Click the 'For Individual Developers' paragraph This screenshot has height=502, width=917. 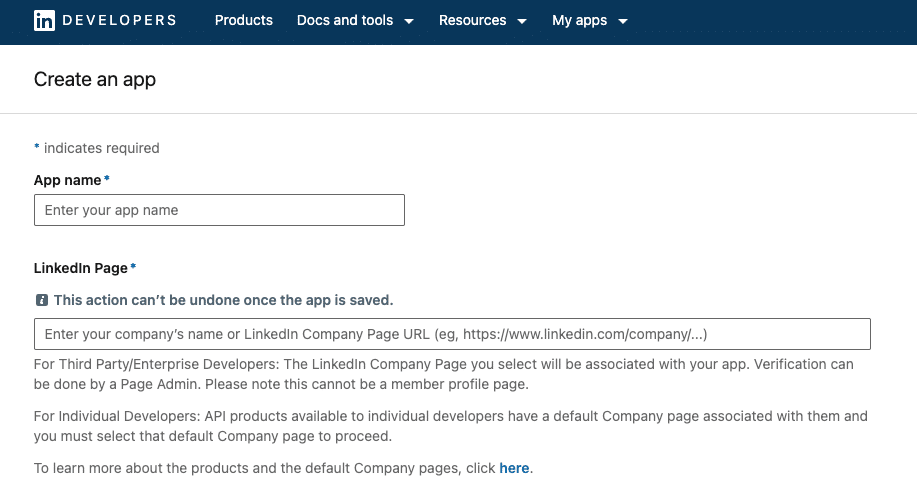click(x=450, y=426)
